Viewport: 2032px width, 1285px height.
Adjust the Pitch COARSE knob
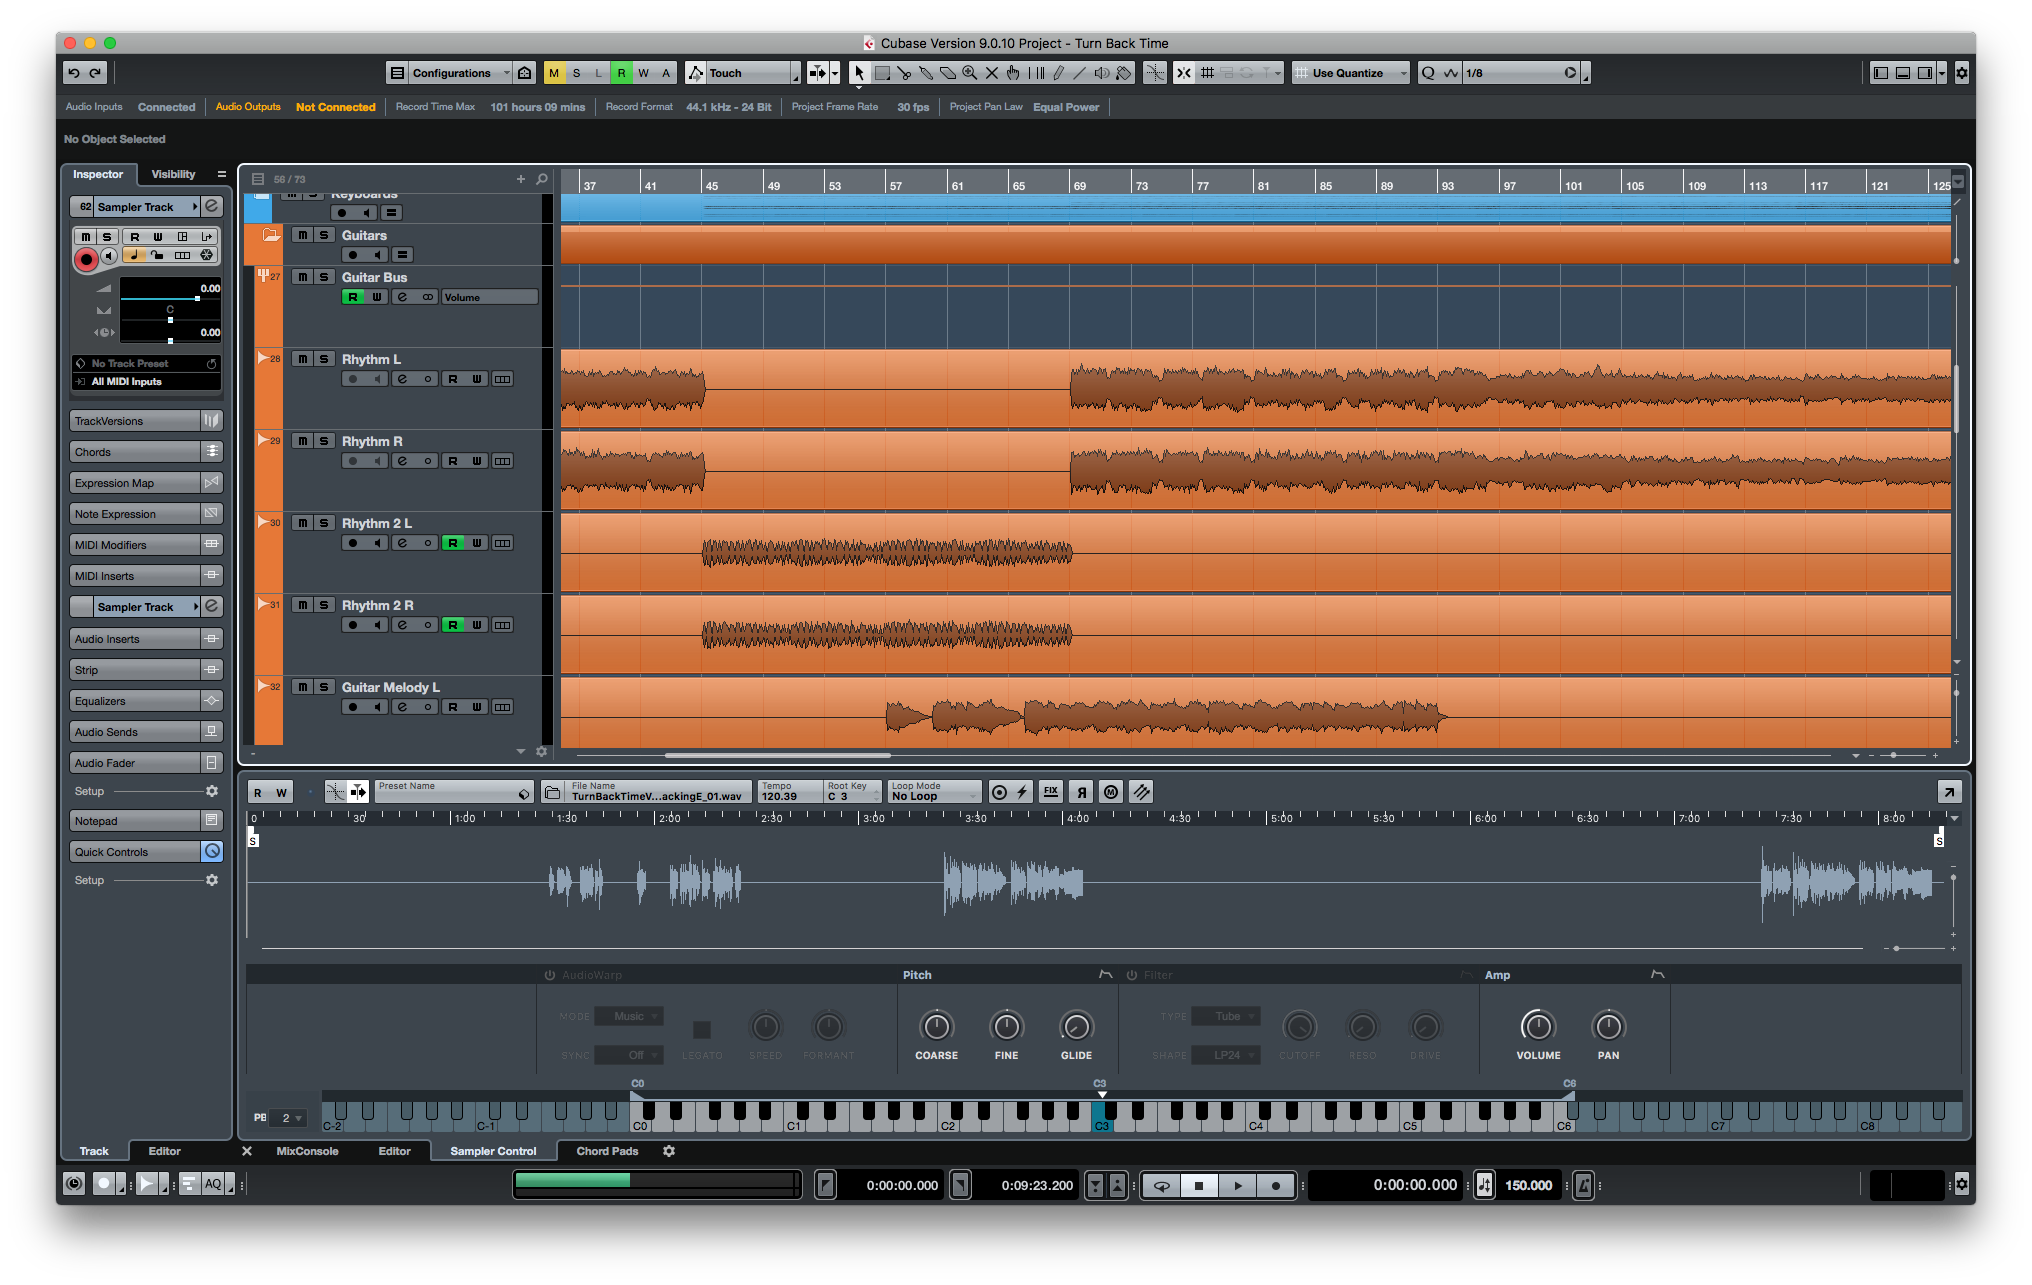click(936, 1026)
